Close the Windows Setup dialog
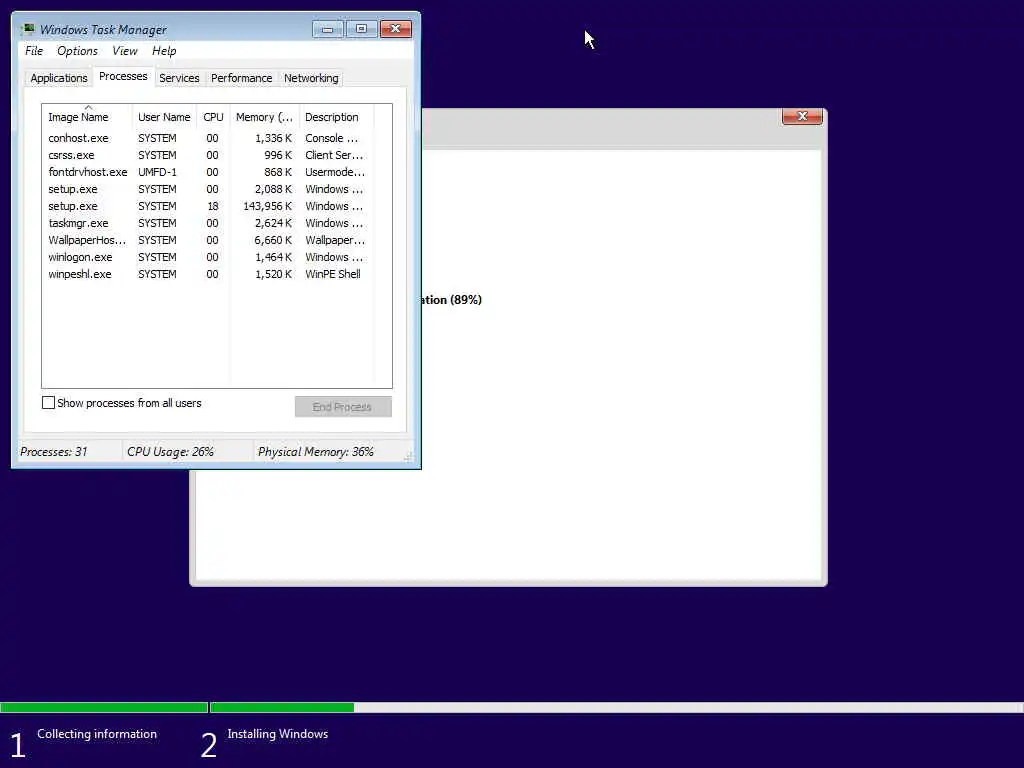 pyautogui.click(x=802, y=116)
